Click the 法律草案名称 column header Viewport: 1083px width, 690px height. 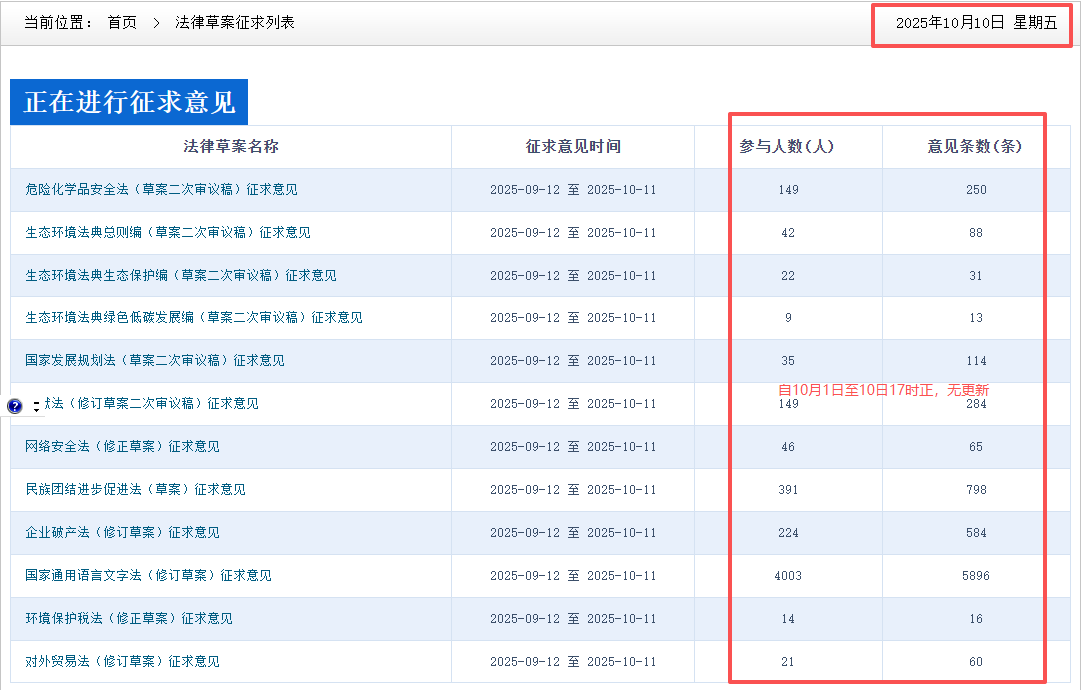point(231,146)
